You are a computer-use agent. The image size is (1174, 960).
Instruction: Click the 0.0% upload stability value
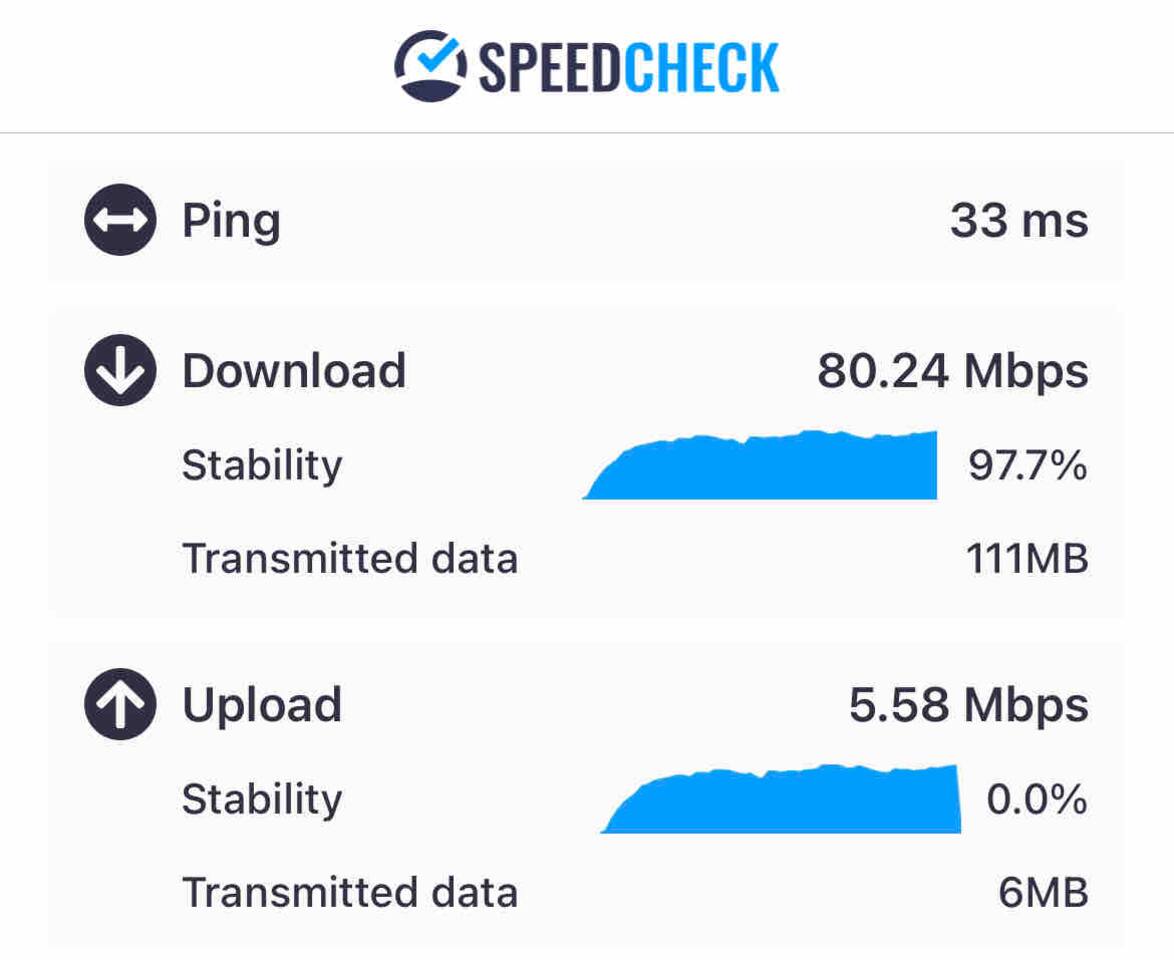tap(1036, 799)
